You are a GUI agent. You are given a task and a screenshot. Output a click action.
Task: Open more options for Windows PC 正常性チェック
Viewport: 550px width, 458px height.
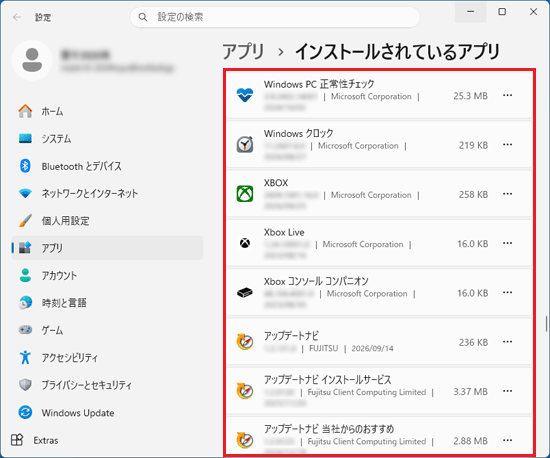[x=507, y=95]
